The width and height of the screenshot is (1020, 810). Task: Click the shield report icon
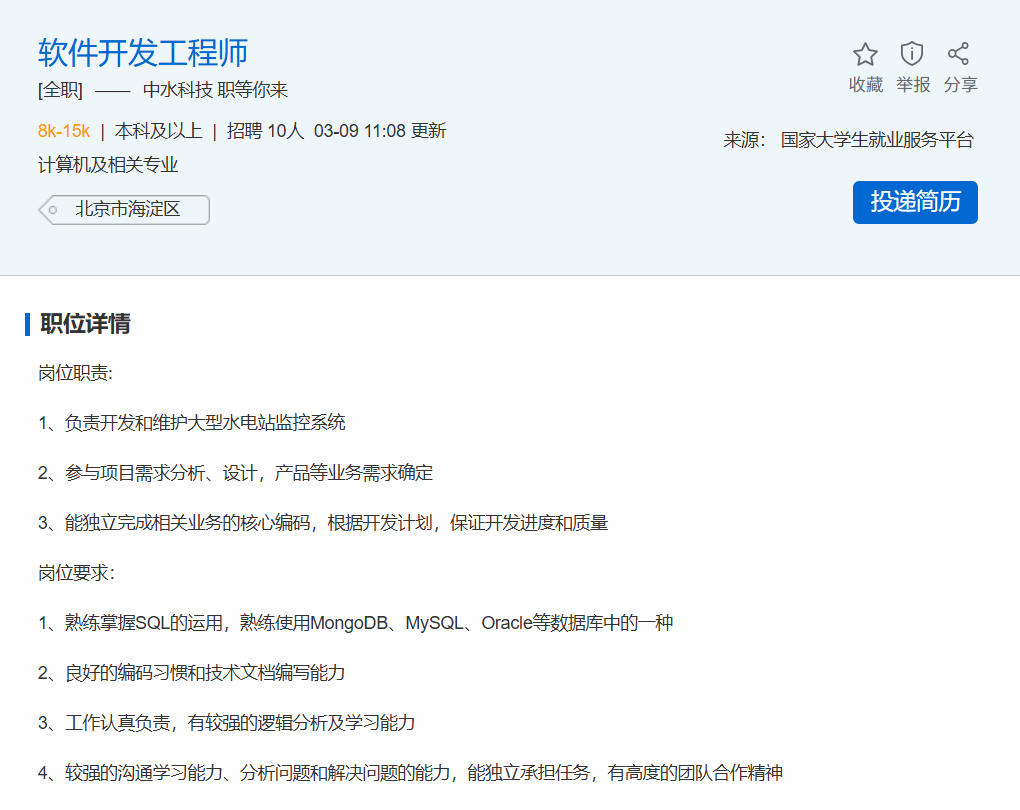pos(911,54)
